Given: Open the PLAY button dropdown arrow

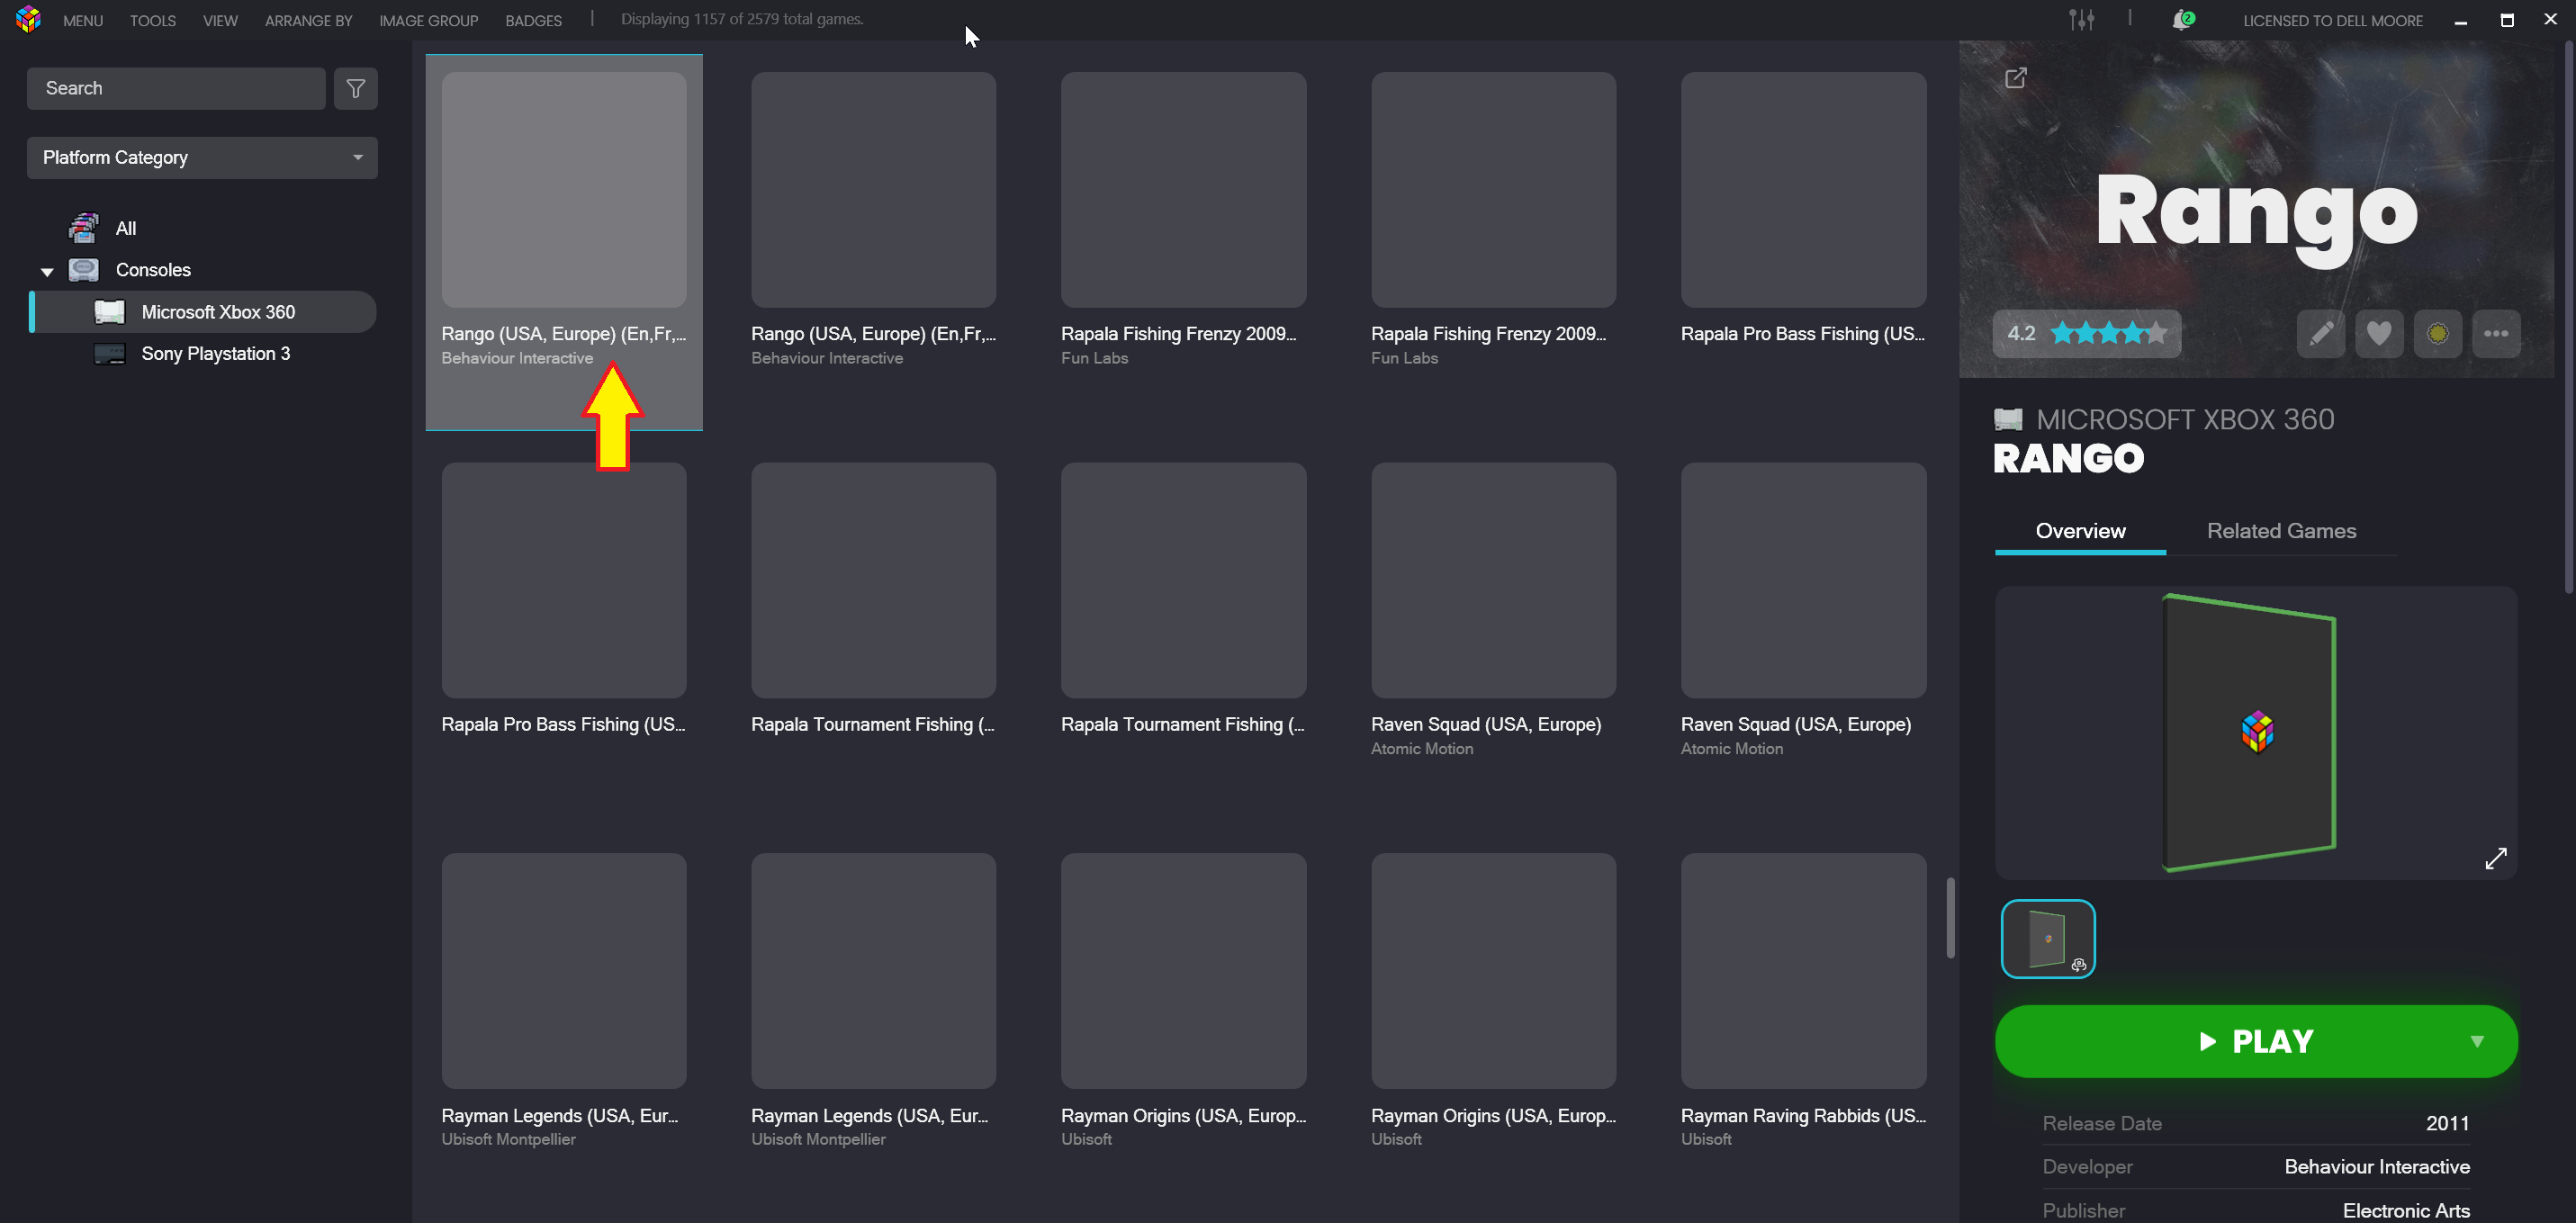Looking at the screenshot, I should (2477, 1041).
